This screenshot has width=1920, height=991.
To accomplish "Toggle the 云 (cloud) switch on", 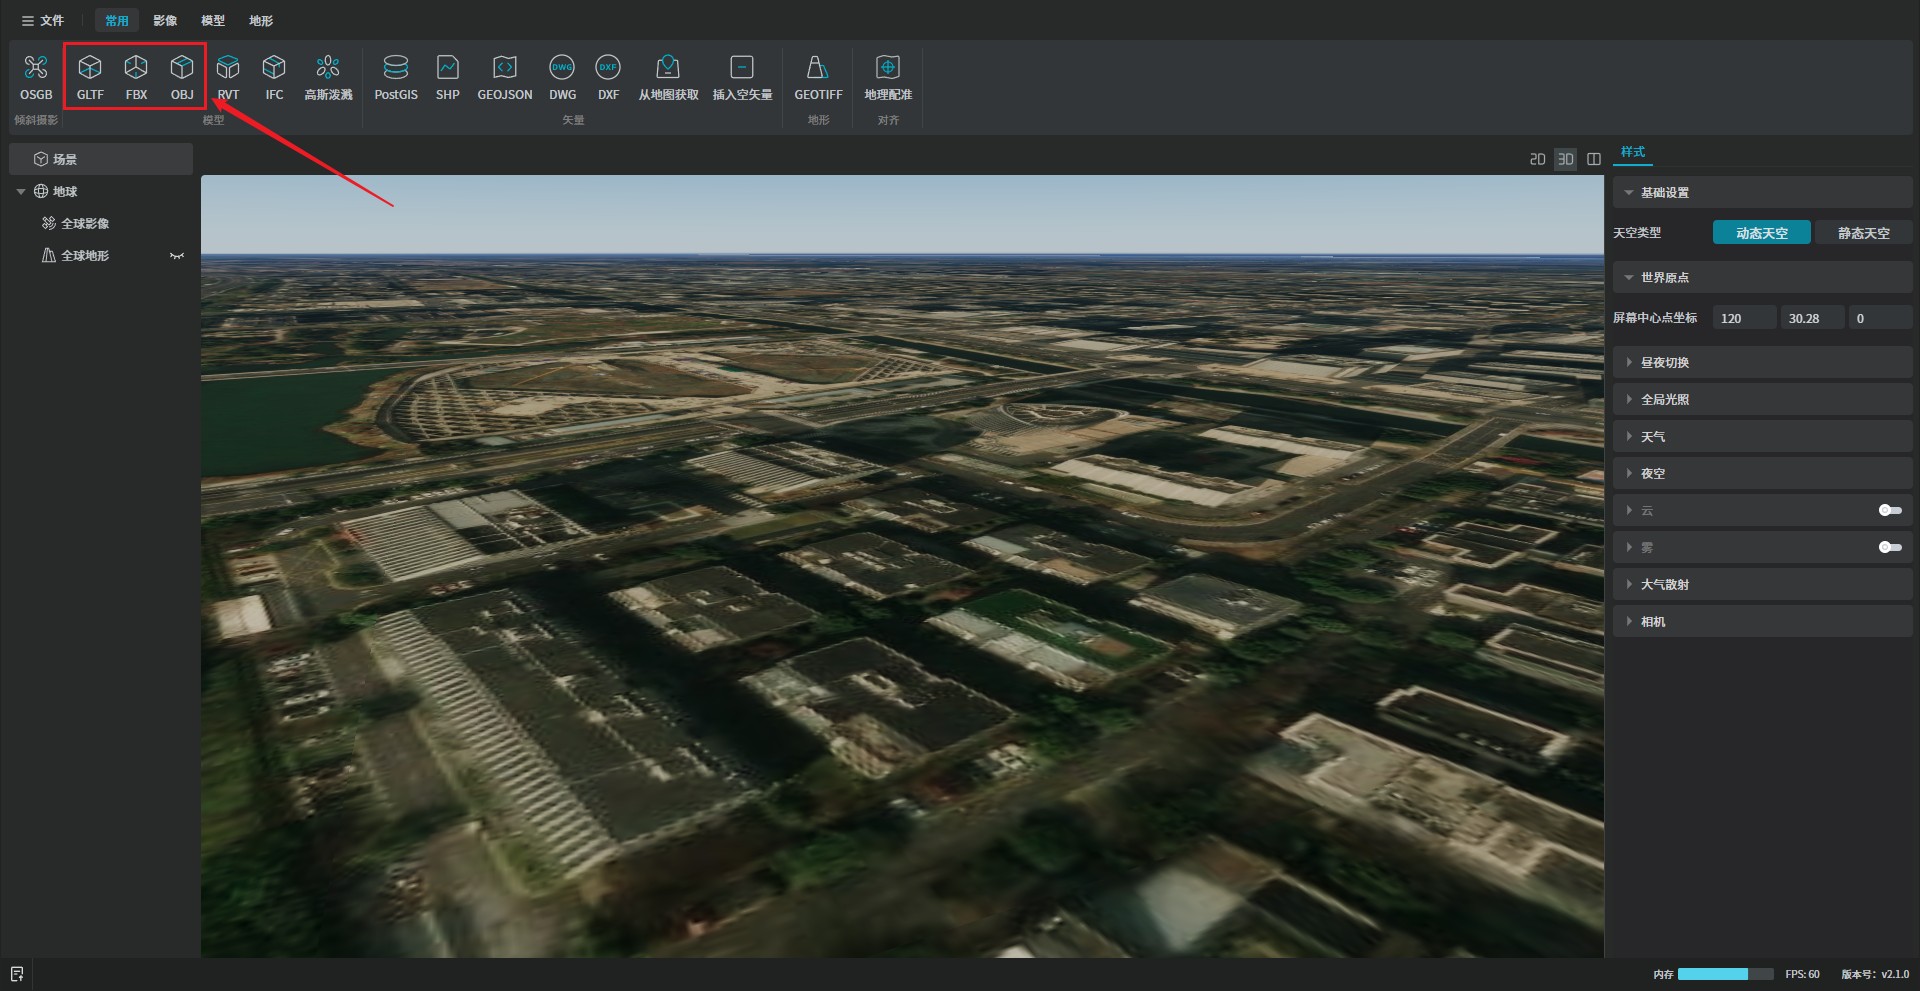I will pos(1889,510).
